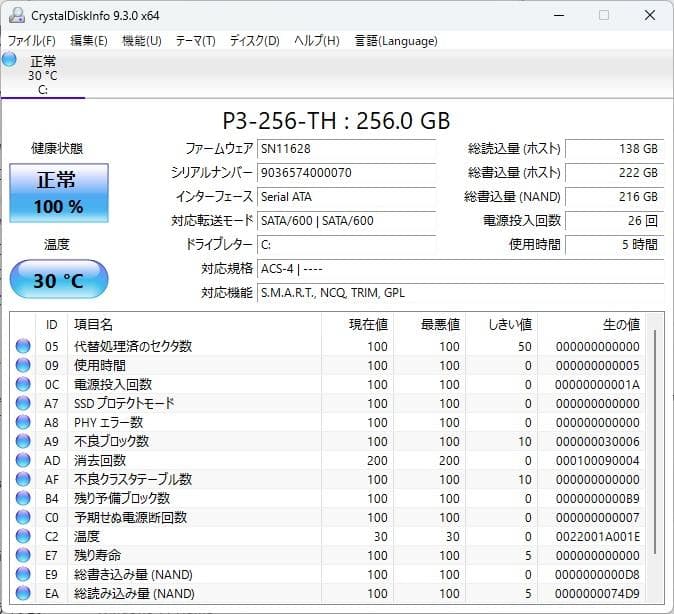Click the status orb for attribute E7

point(23,555)
